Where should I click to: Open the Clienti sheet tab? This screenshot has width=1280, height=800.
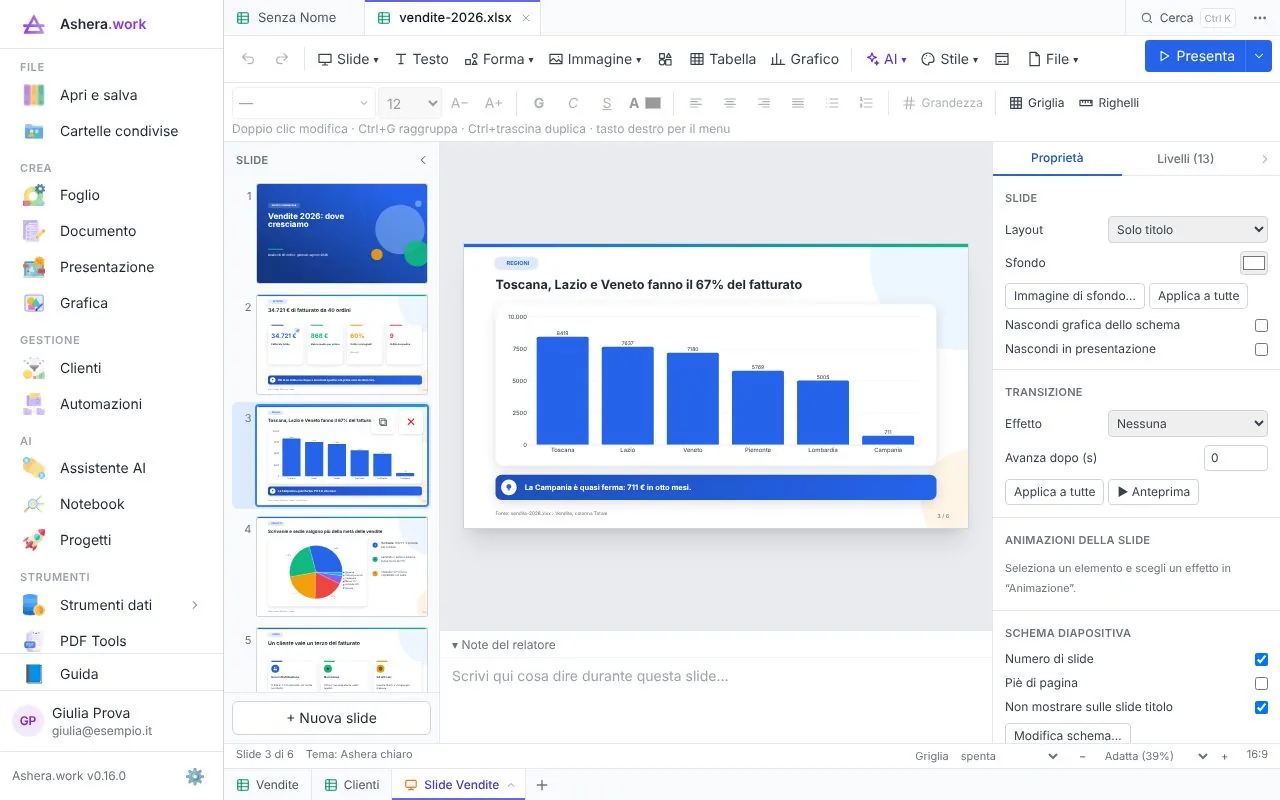point(351,785)
